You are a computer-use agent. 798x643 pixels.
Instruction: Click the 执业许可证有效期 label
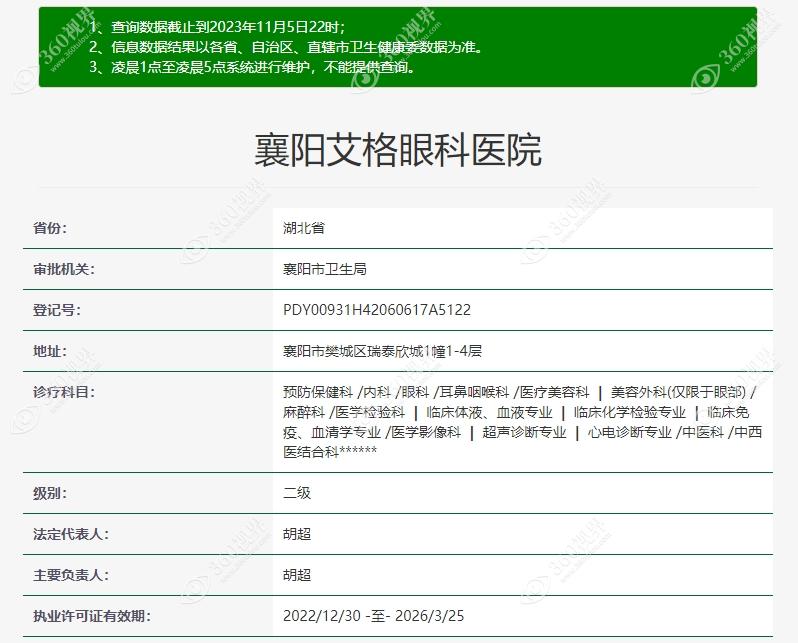92,616
